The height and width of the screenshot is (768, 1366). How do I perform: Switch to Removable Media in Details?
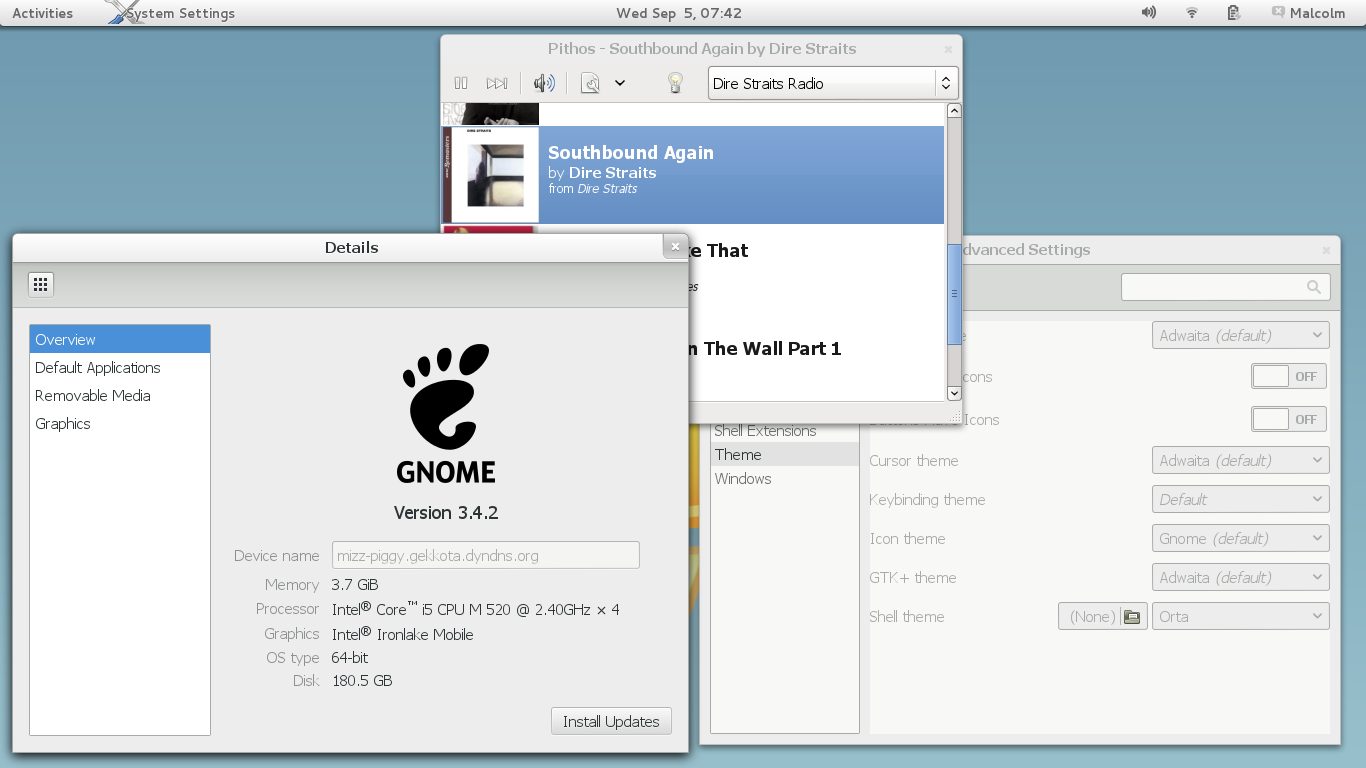tap(120, 395)
